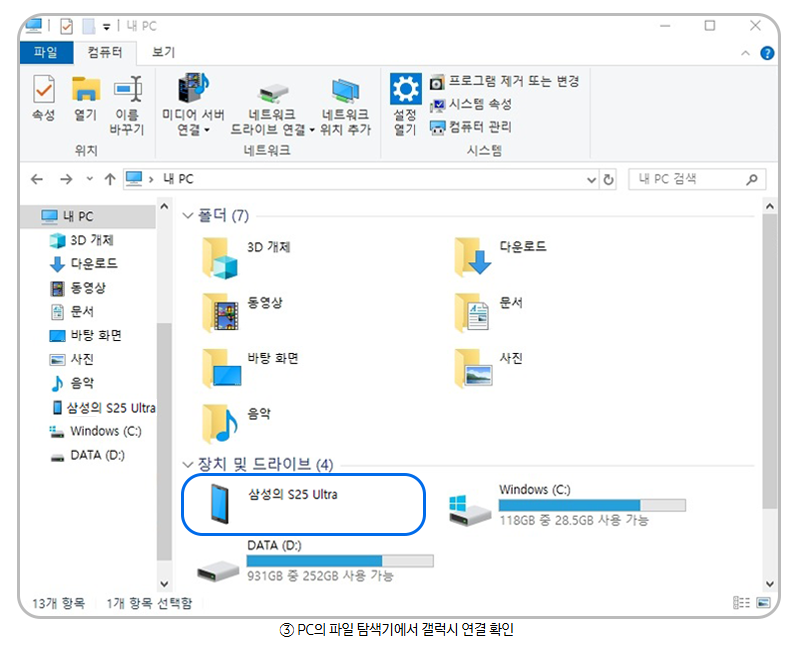Select 사진 in the navigation pane
This screenshot has width=801, height=648.
pyautogui.click(x=72, y=359)
